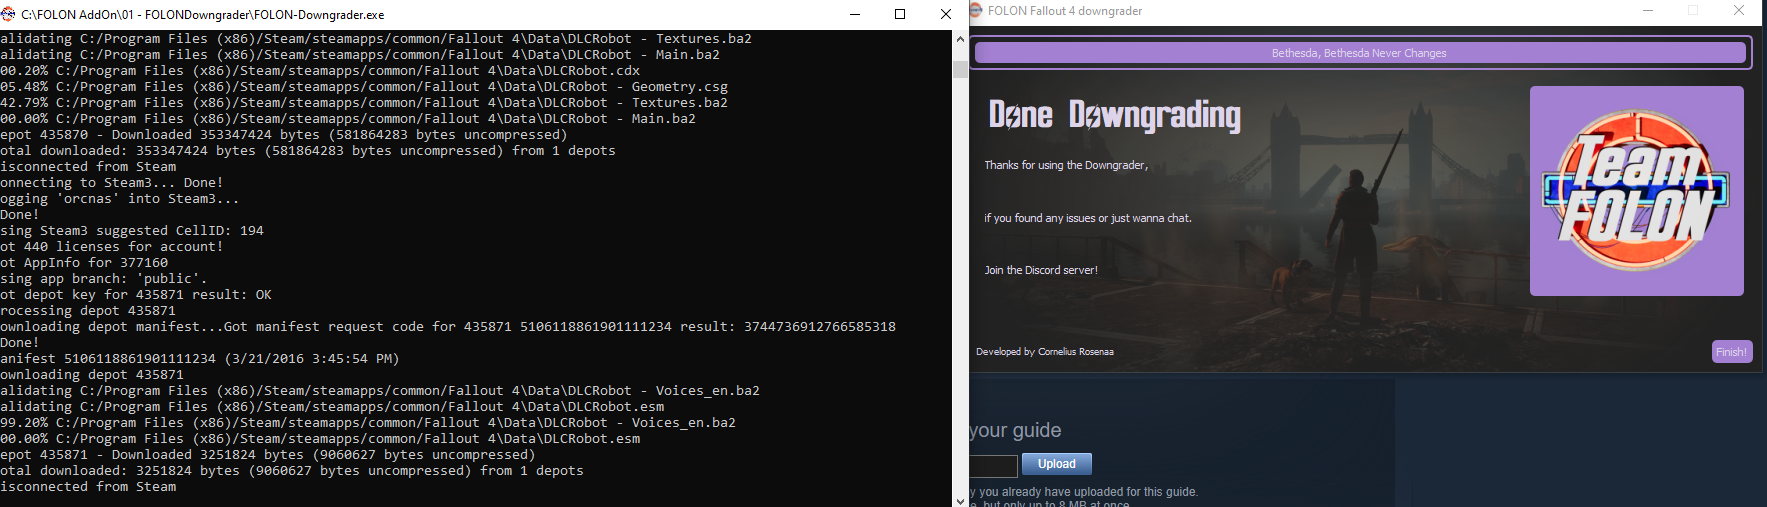1767x507 pixels.
Task: Click the console line 'Got 440 licenses for account!'
Action: click(x=111, y=247)
